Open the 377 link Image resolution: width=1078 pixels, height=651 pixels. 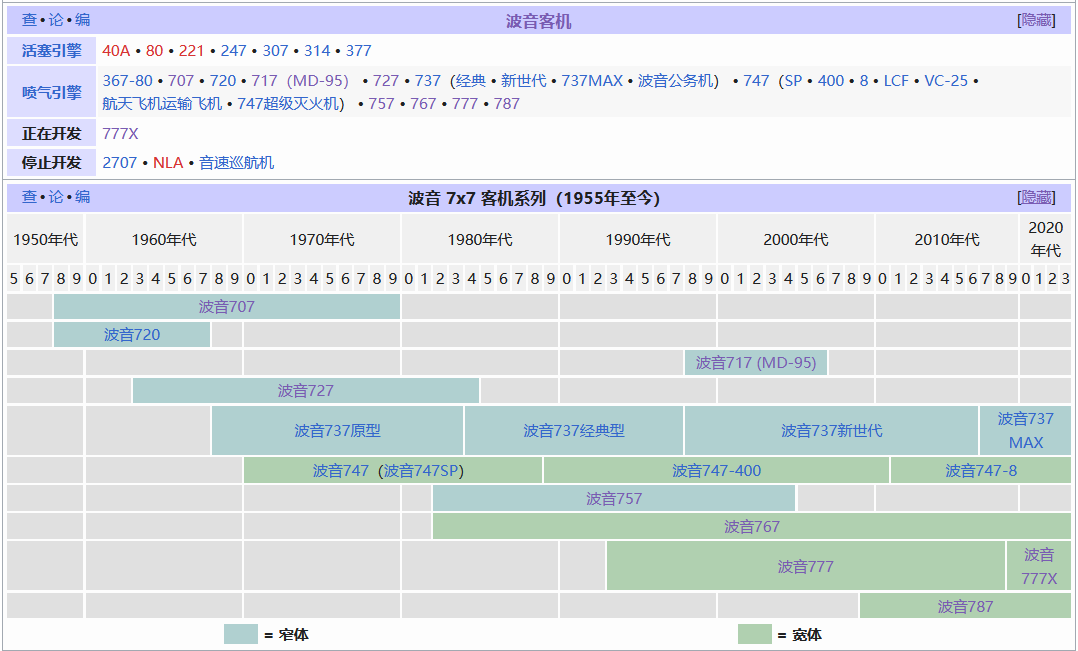(358, 51)
